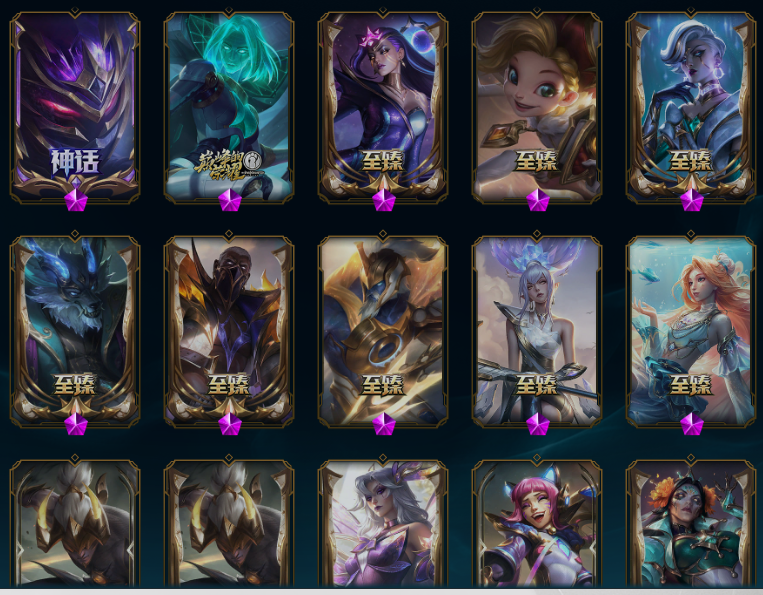Open the masked dark warrior 至臻 card

pyautogui.click(x=229, y=331)
